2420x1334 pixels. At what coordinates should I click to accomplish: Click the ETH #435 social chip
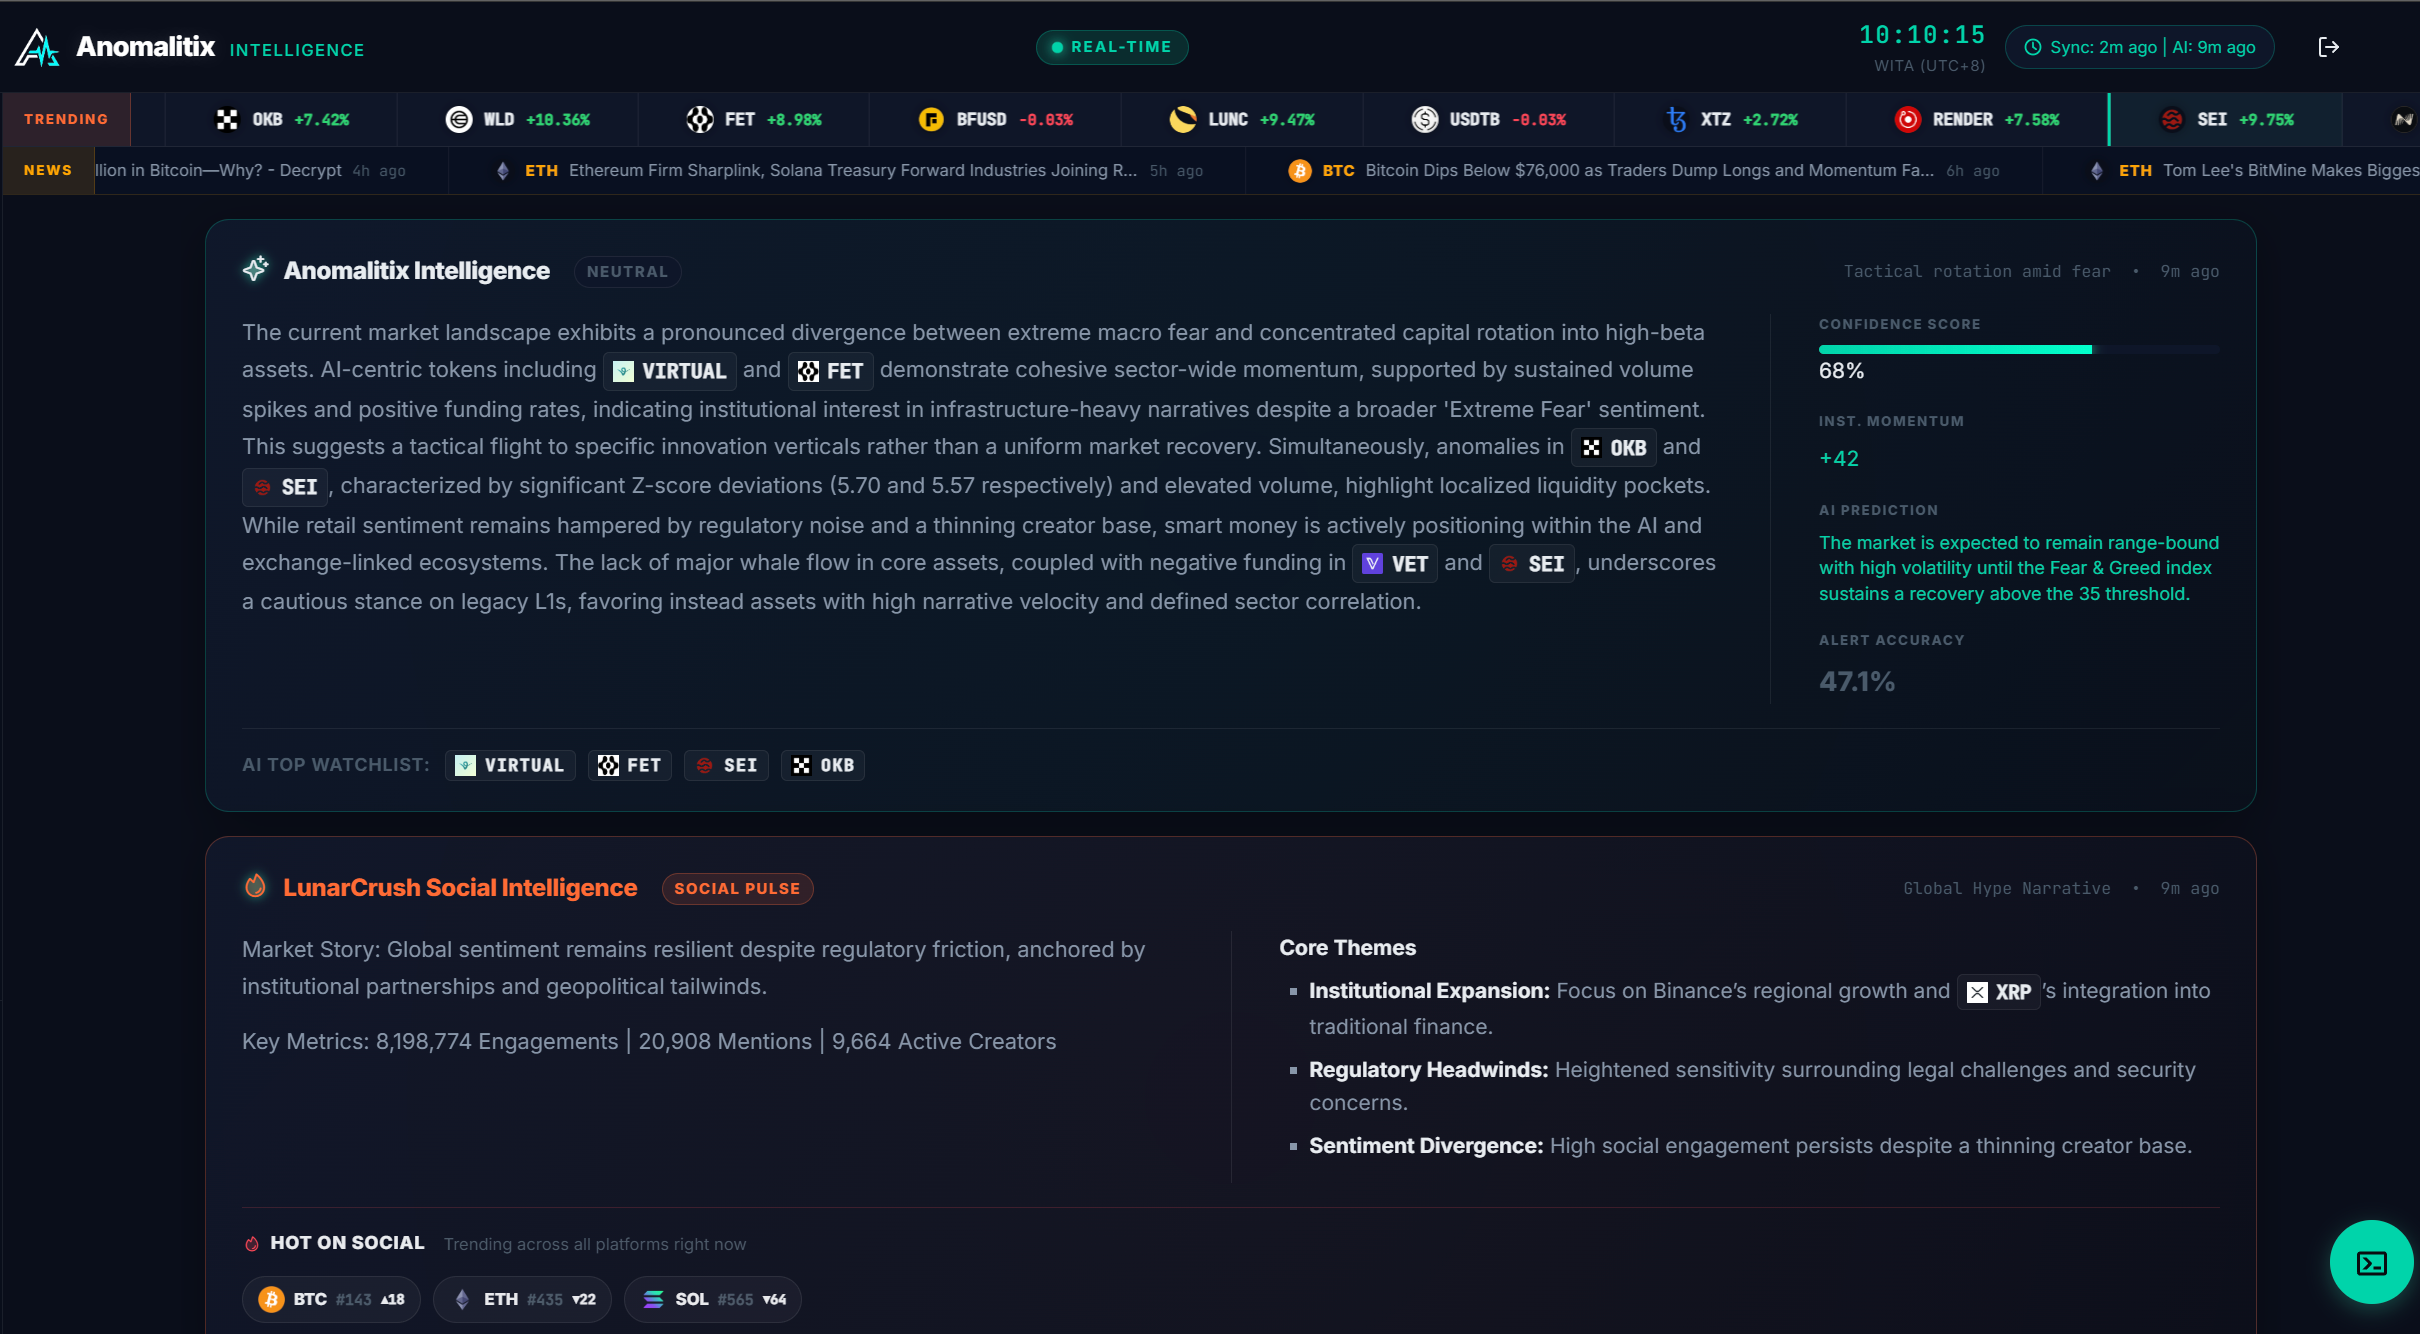pos(522,1299)
